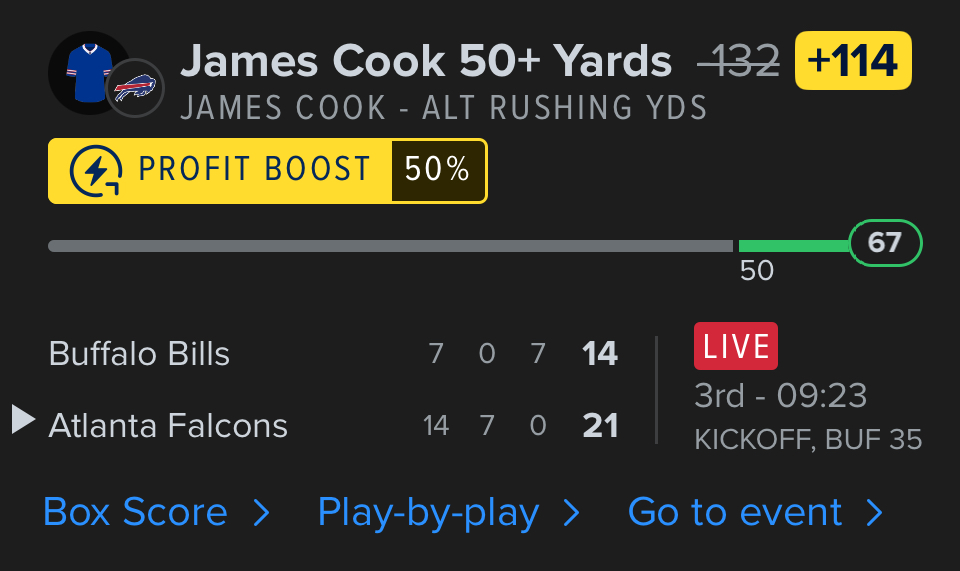Screen dimensions: 960x571
Task: Click the crossed-out 132 original odds
Action: (739, 63)
